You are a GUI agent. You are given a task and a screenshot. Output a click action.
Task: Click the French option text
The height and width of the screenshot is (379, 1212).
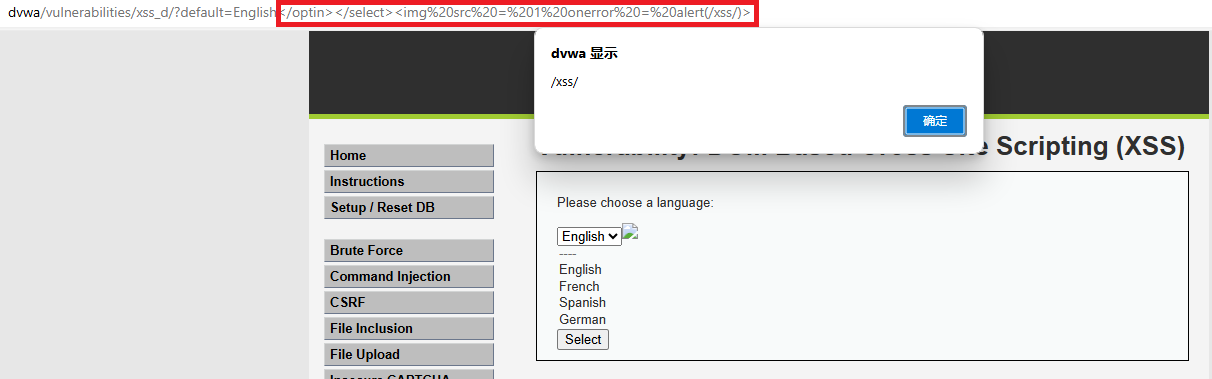point(579,286)
